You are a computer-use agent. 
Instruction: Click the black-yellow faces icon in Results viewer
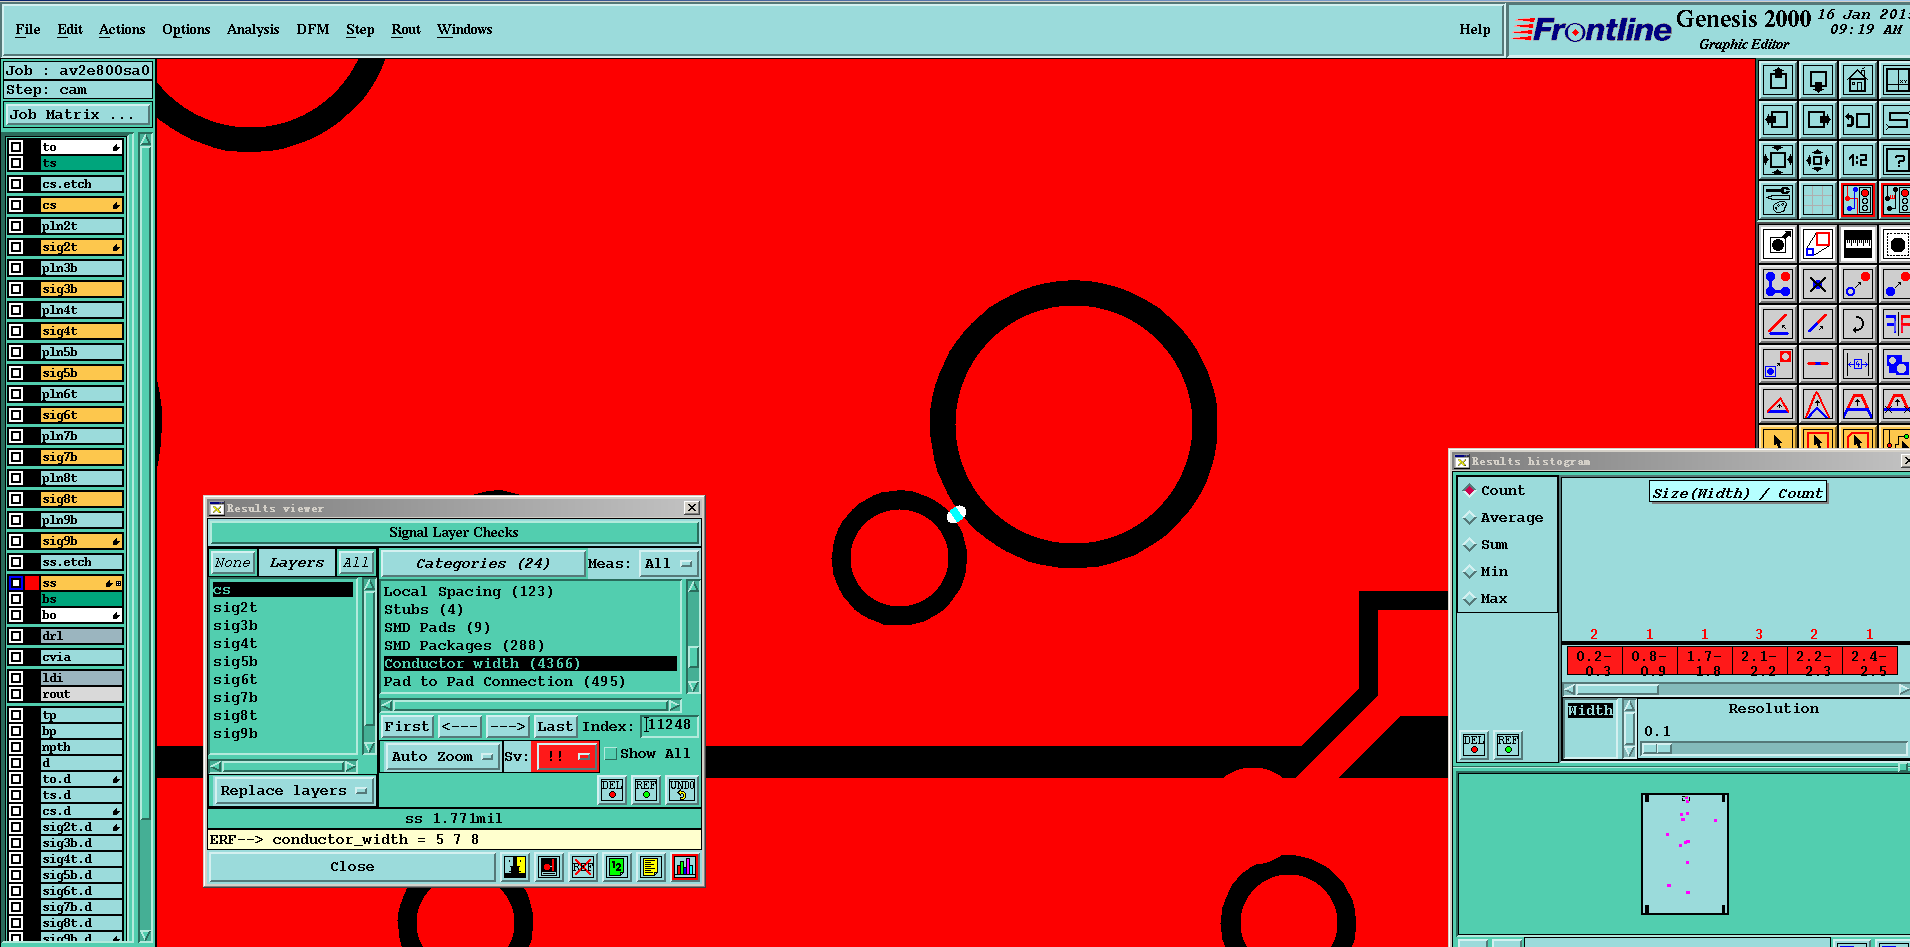(515, 867)
